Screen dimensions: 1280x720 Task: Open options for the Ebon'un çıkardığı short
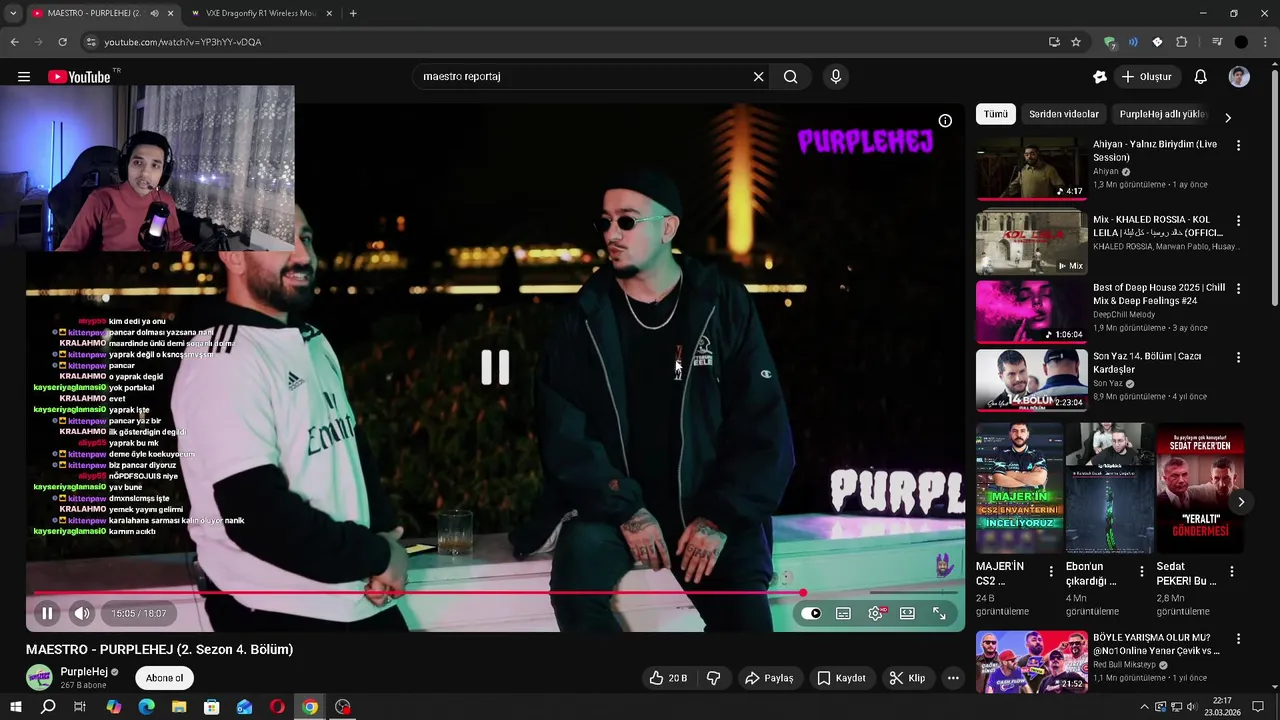coord(1141,572)
